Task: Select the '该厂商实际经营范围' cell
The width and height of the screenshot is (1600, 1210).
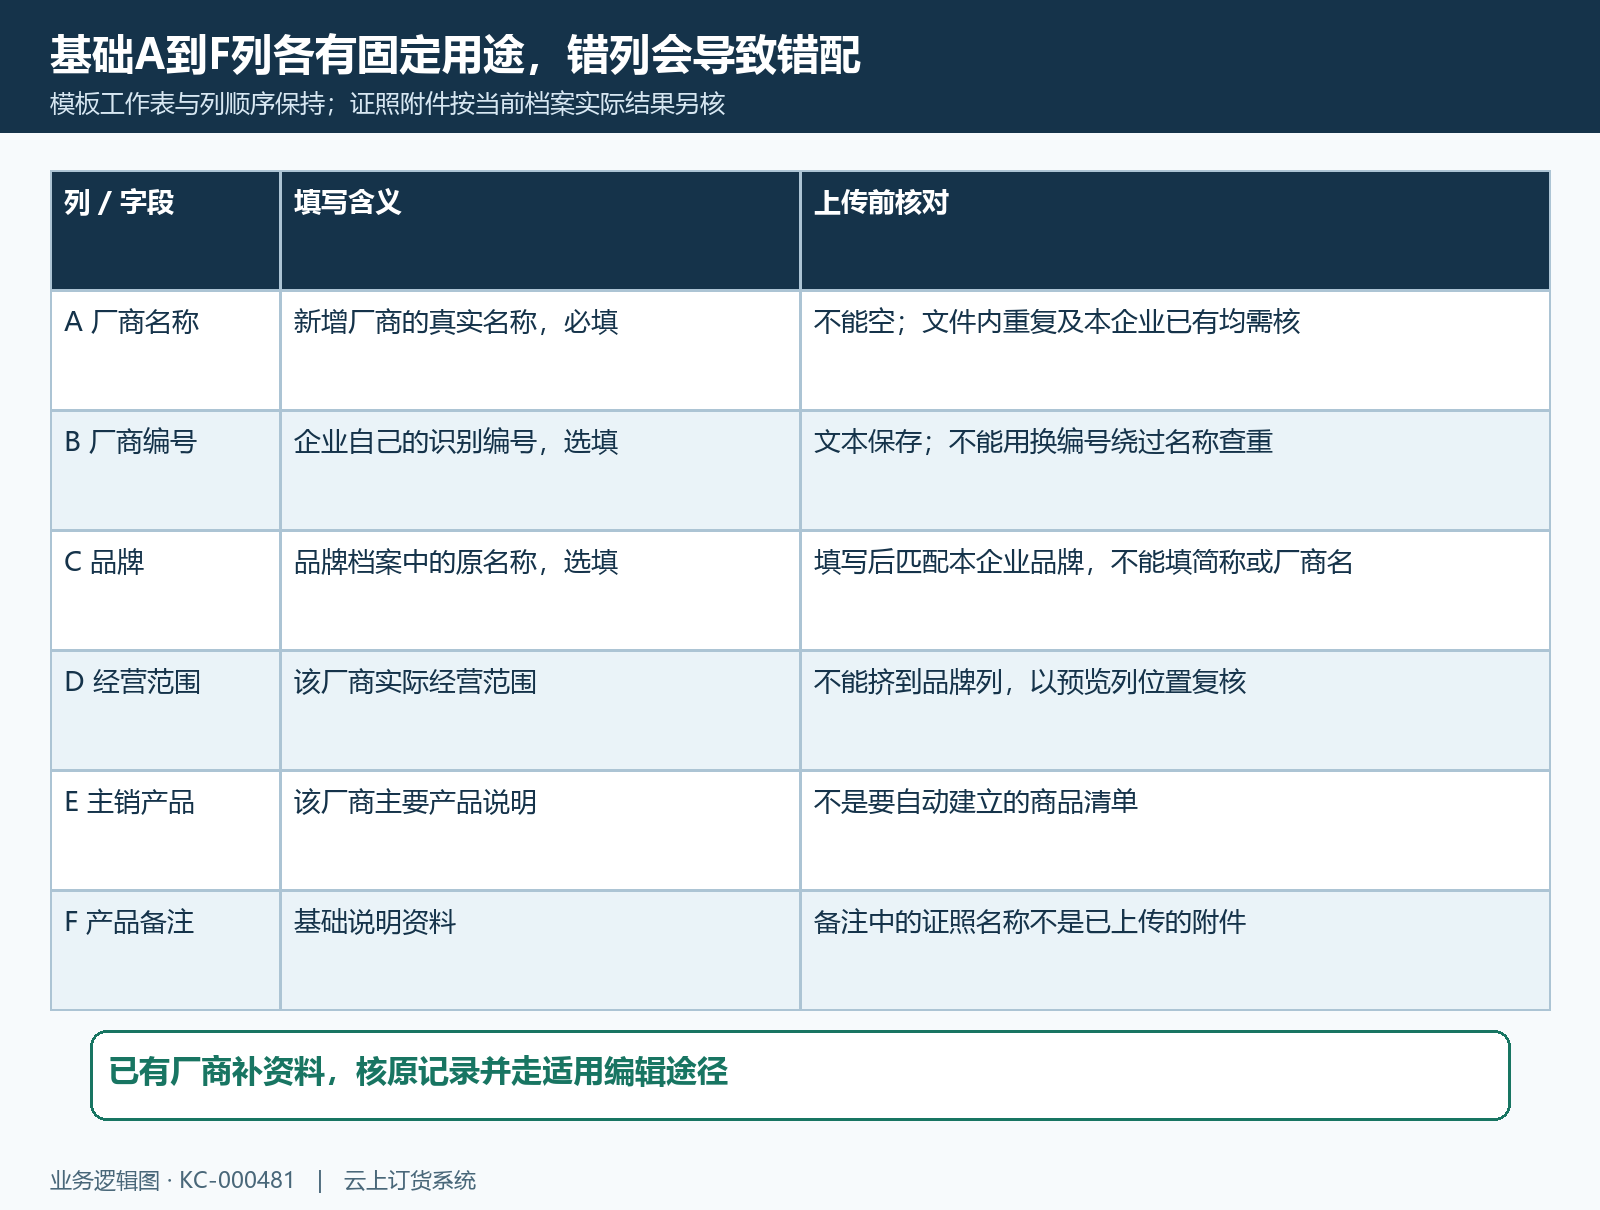Action: [x=541, y=711]
